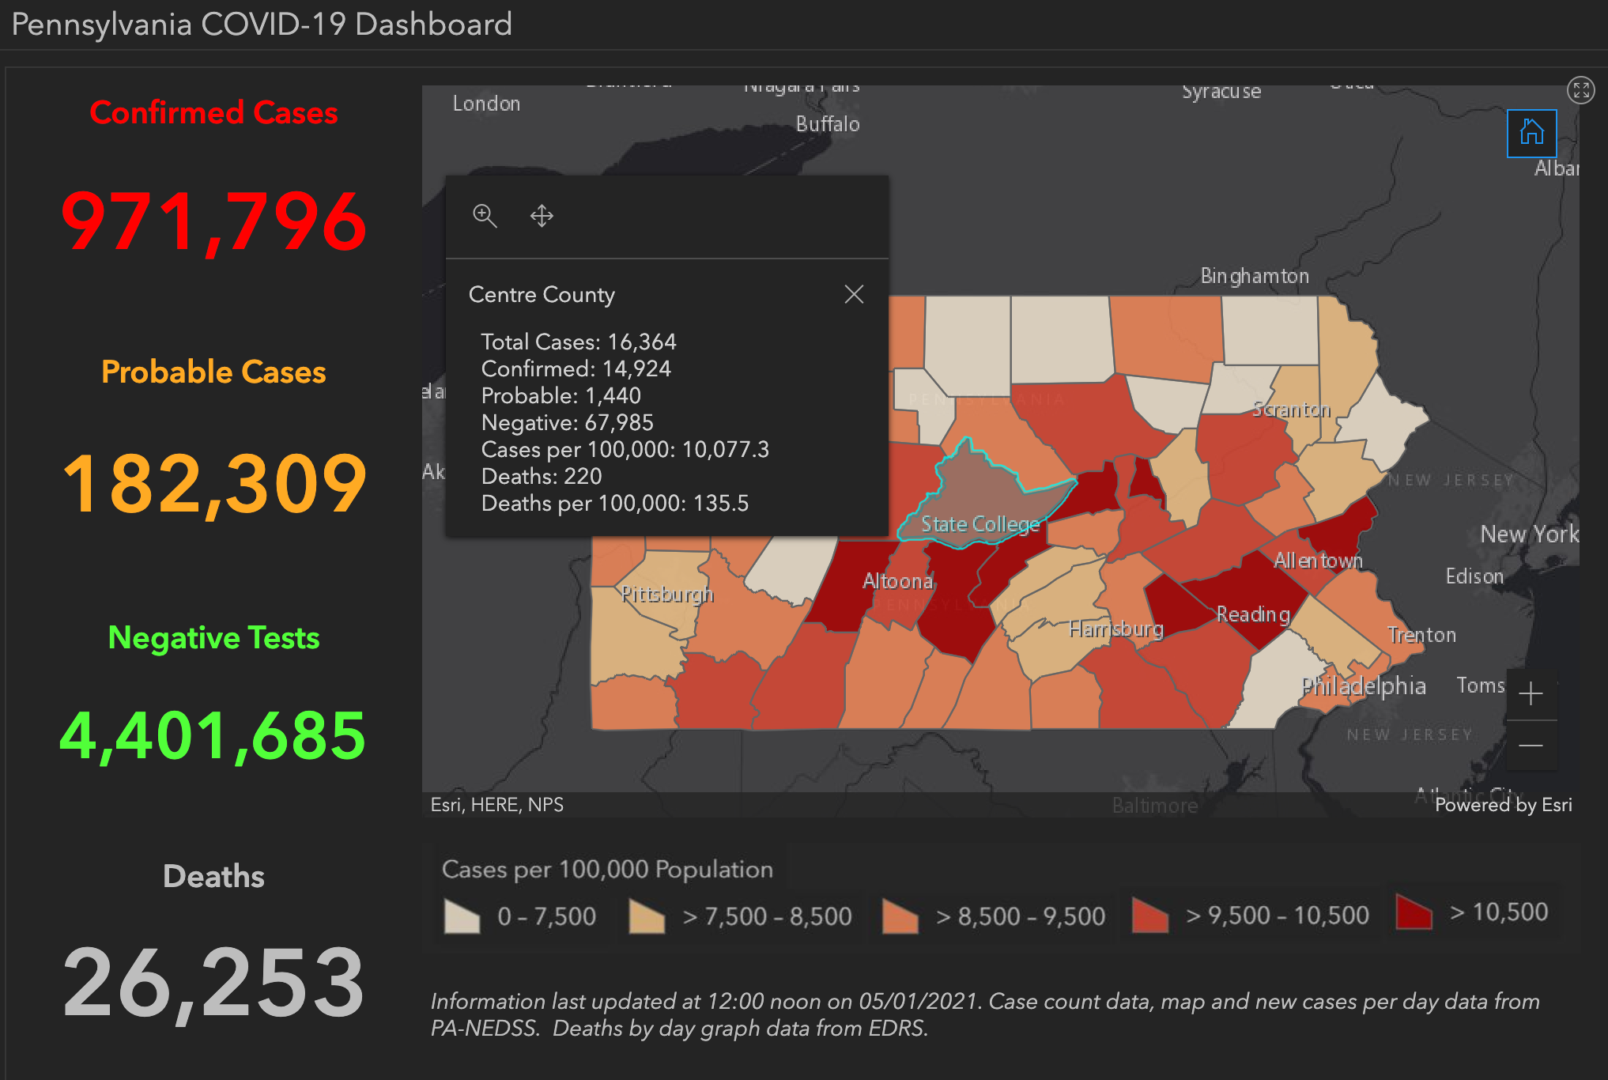Click the Binghamton label on the map
The height and width of the screenshot is (1080, 1608).
click(1255, 276)
